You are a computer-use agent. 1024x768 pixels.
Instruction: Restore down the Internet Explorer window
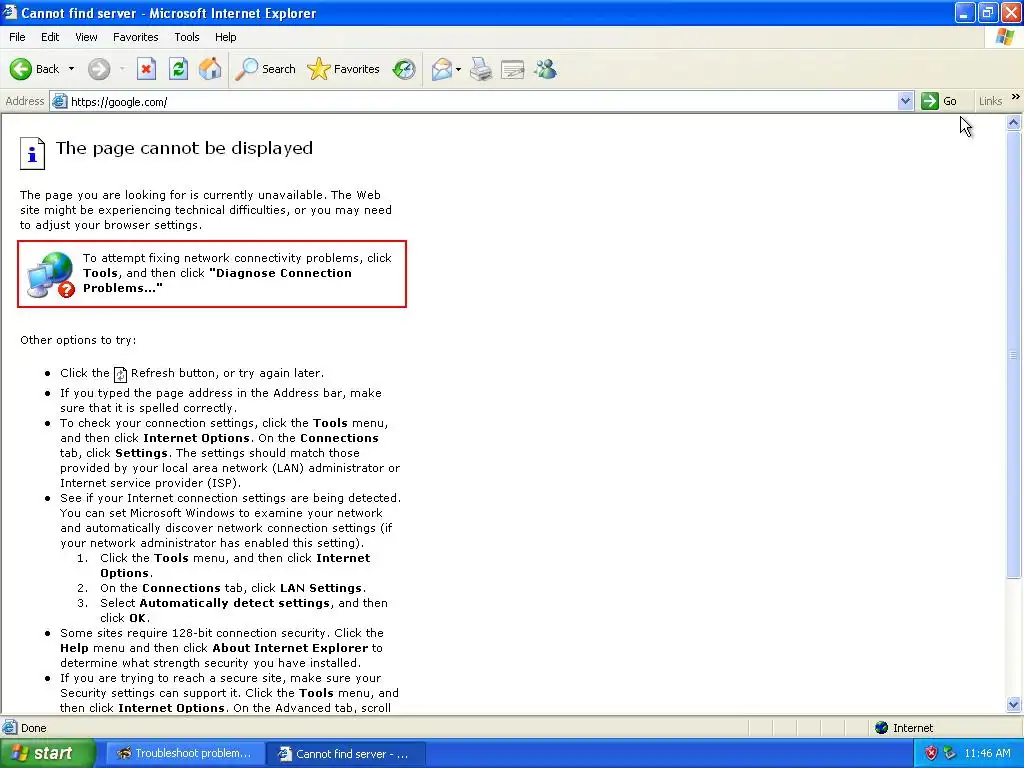988,12
